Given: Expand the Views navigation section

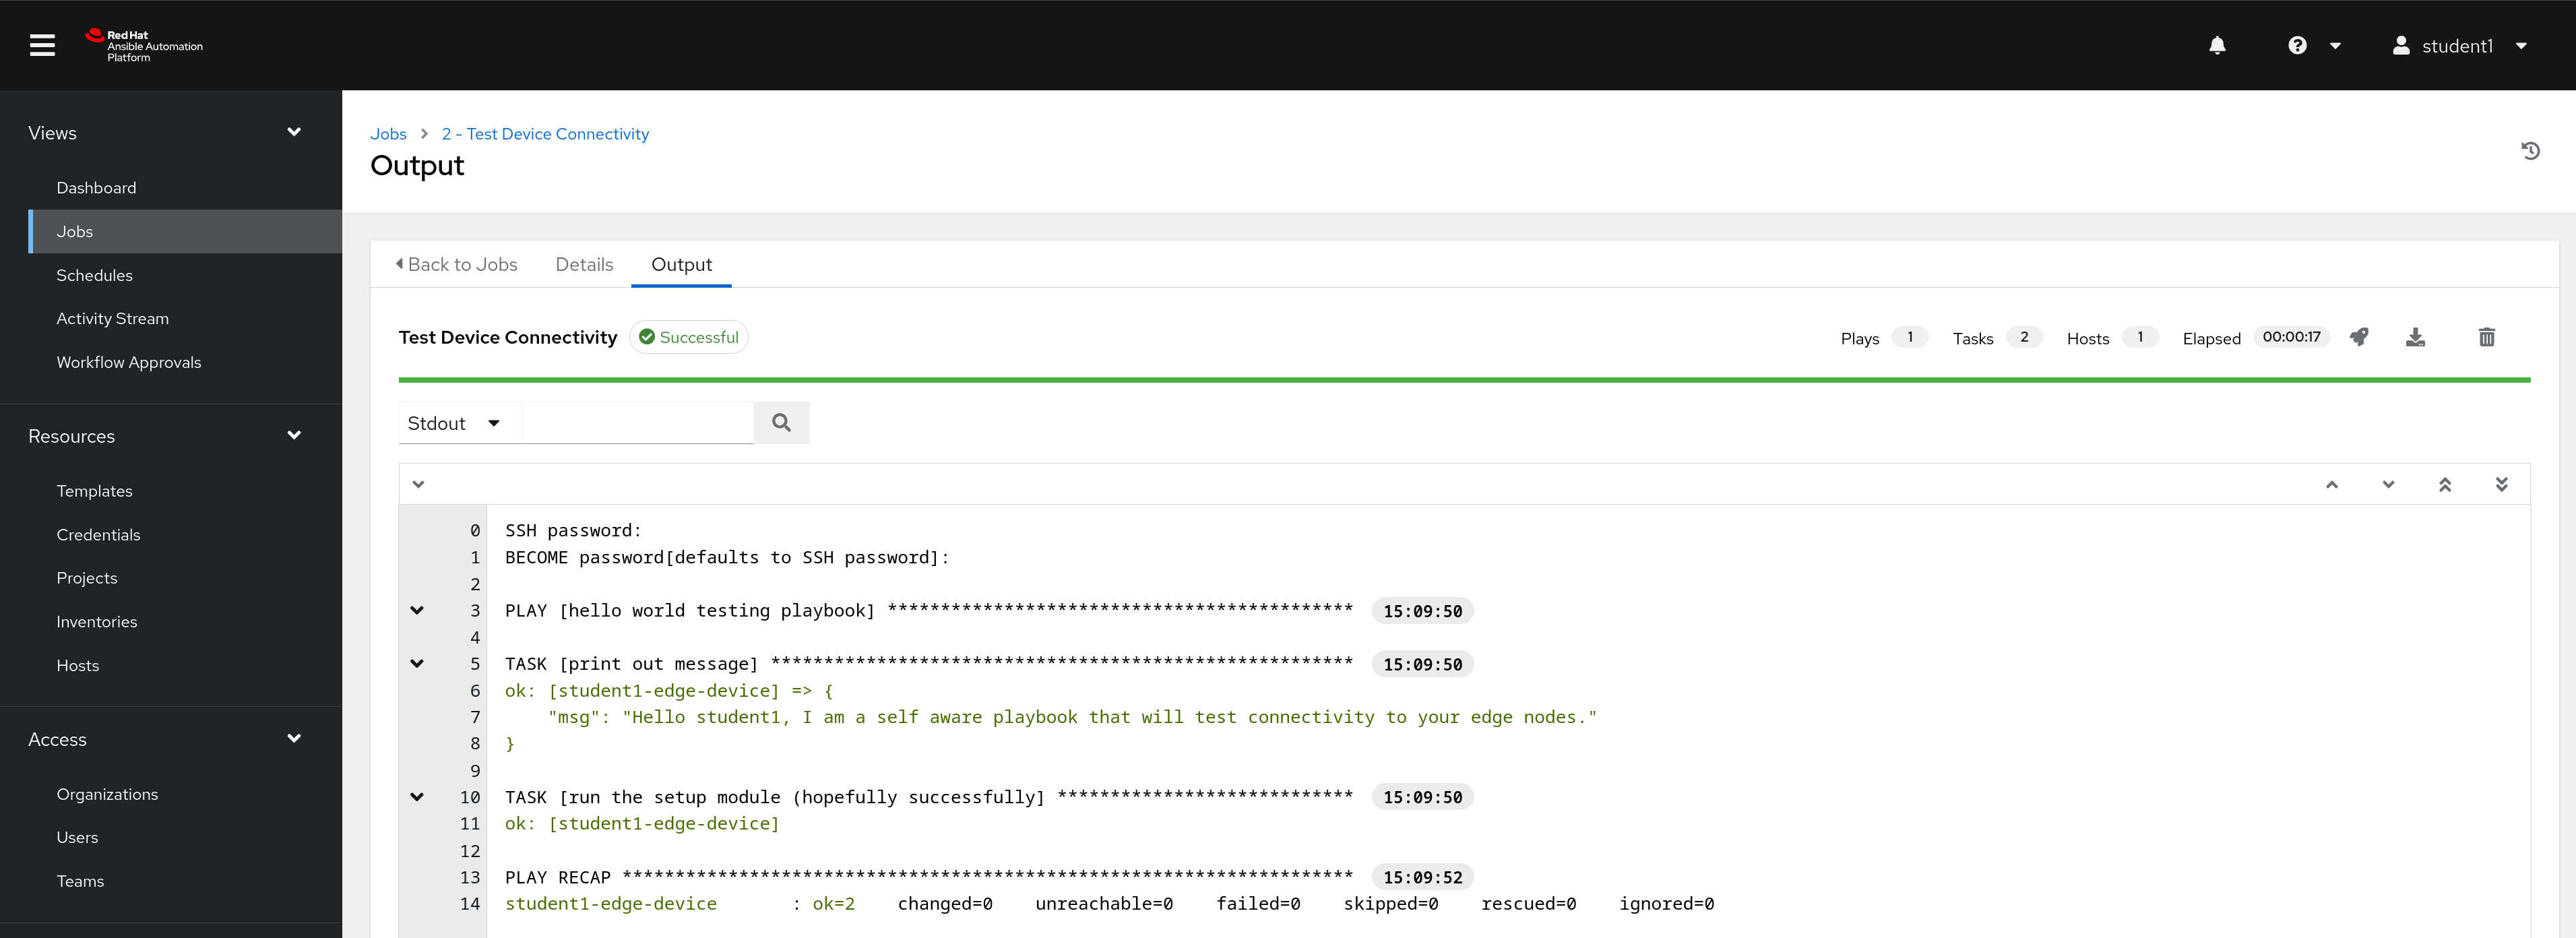Looking at the screenshot, I should 294,131.
